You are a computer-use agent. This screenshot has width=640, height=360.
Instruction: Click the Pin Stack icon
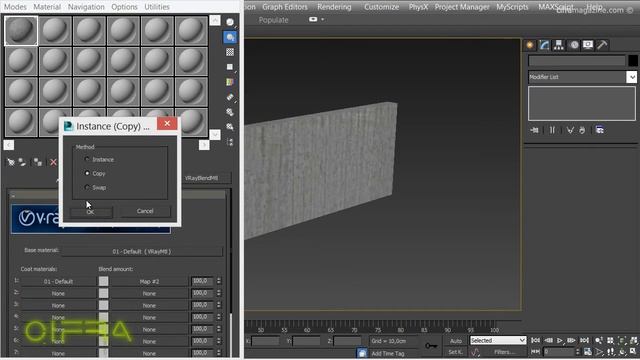[534, 130]
